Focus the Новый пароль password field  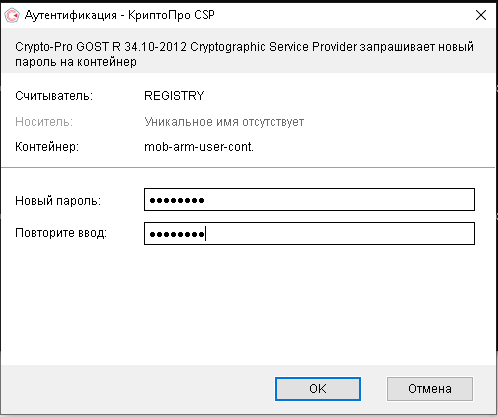[309, 200]
